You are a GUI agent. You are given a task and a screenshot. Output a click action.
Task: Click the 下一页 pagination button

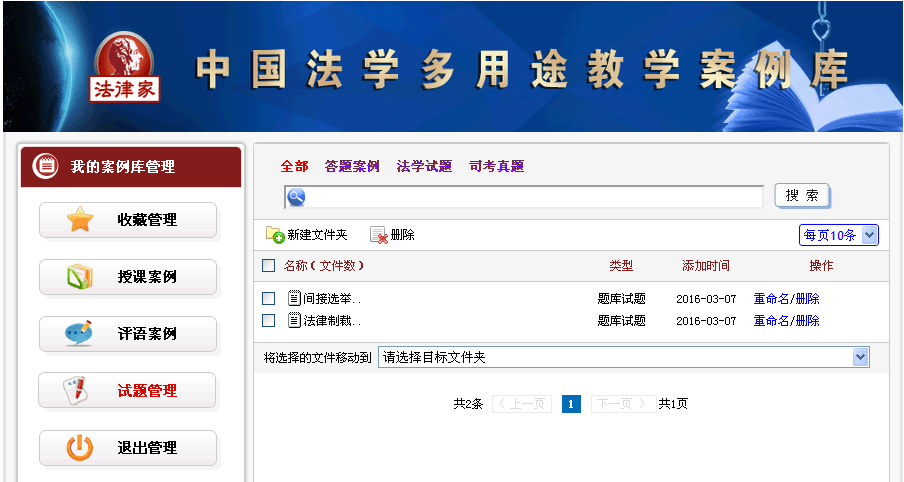(x=623, y=404)
